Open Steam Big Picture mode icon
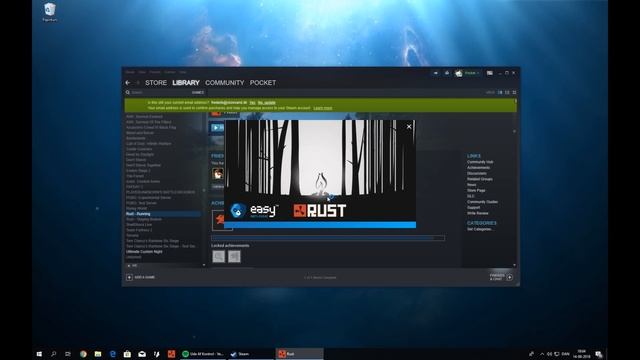This screenshot has width=640, height=360. (x=489, y=73)
